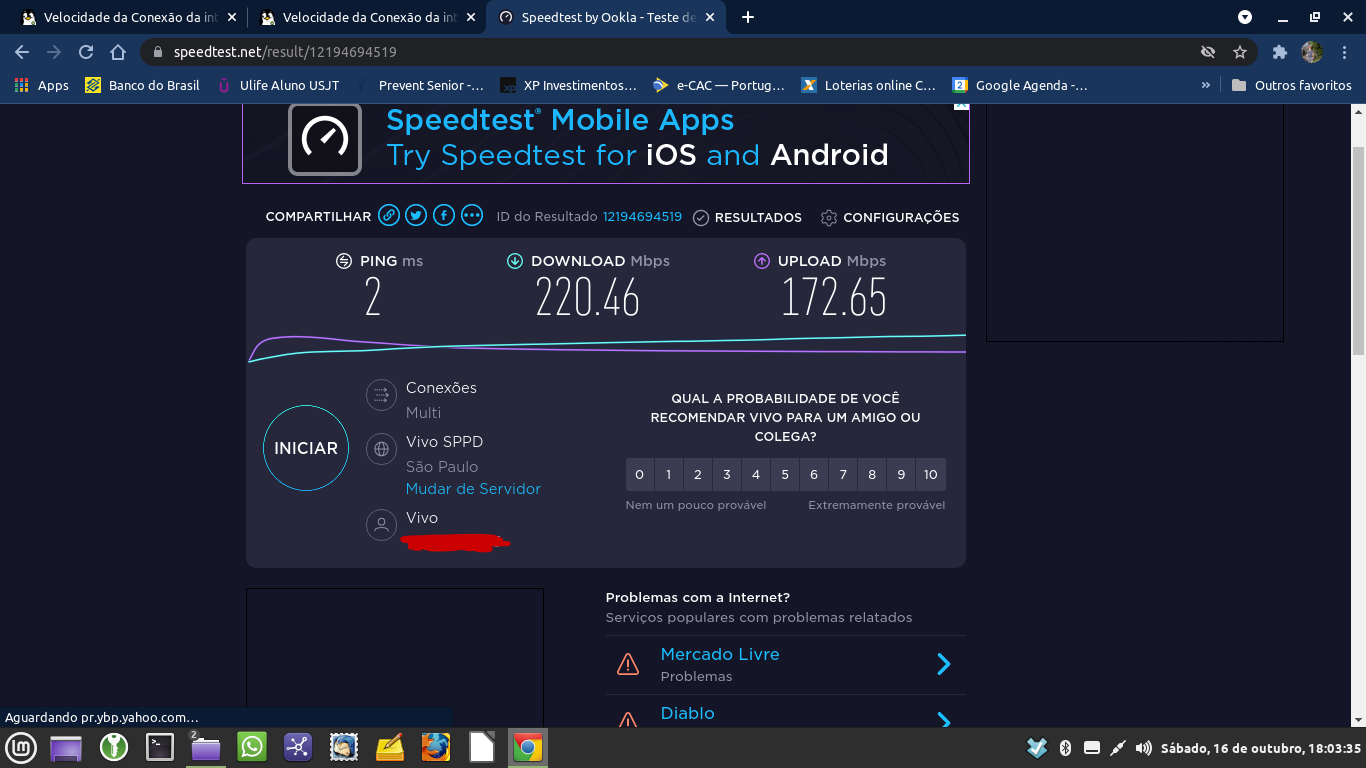Open CONFIGURAÇÕES settings
This screenshot has width=1366, height=768.
point(889,217)
